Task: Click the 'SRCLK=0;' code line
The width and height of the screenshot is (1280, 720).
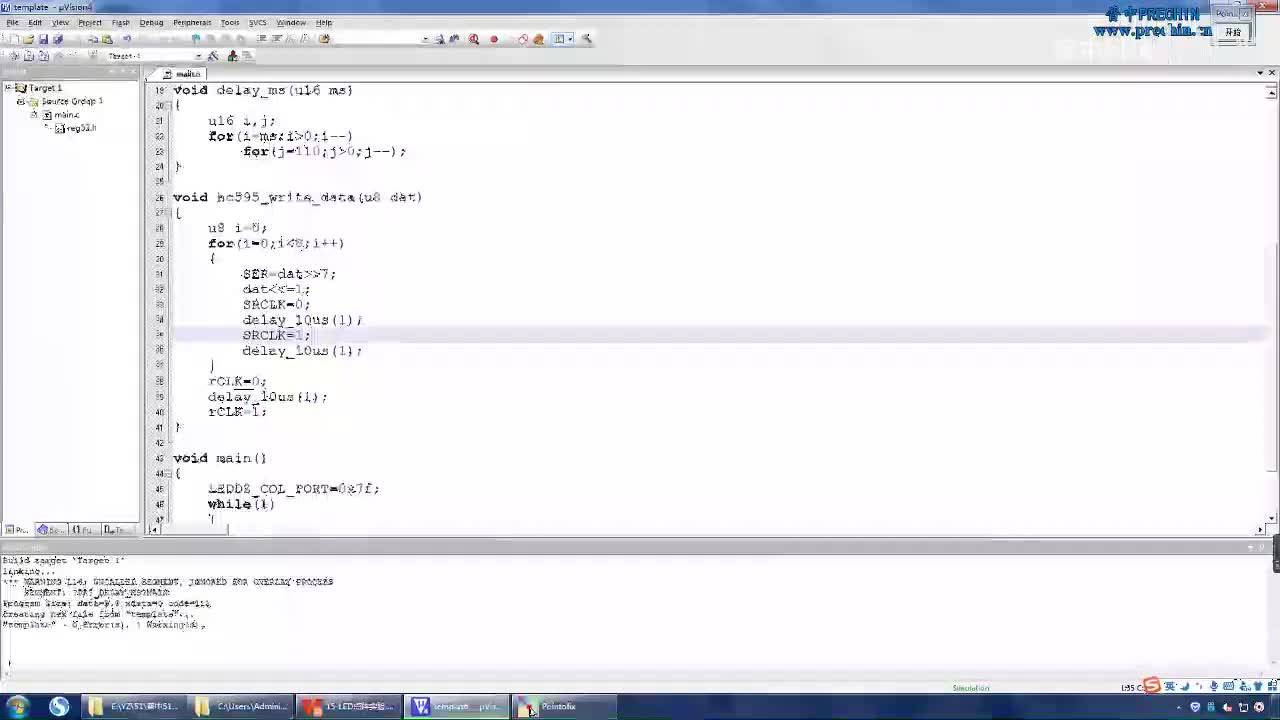Action: pyautogui.click(x=276, y=304)
